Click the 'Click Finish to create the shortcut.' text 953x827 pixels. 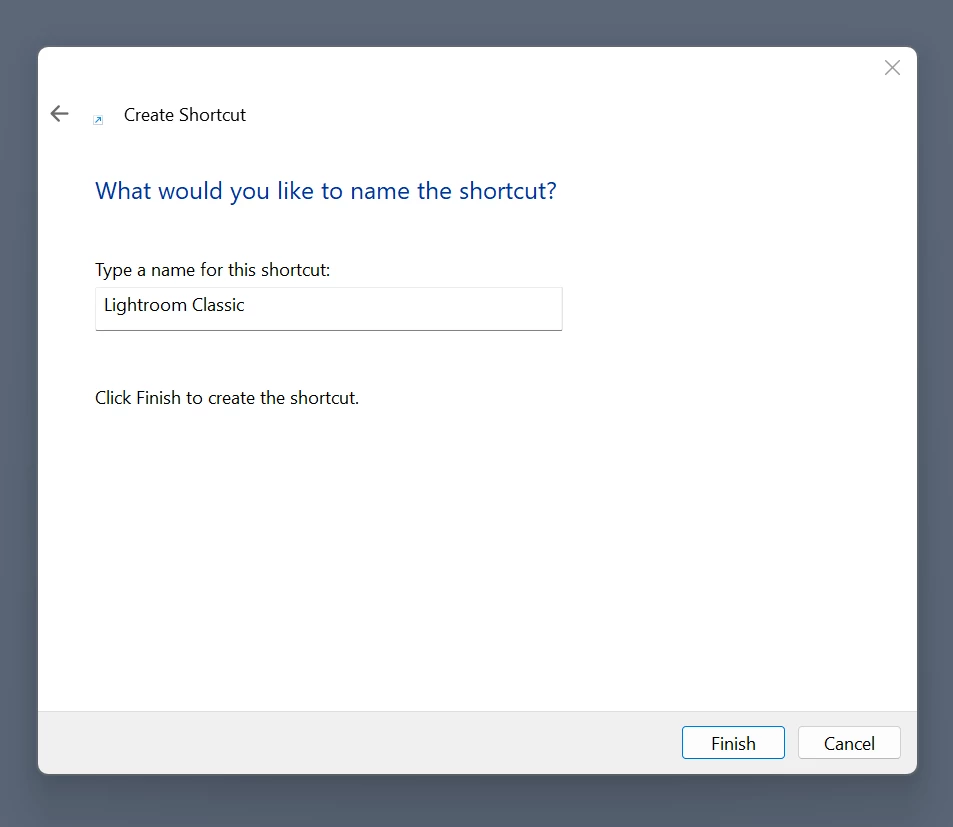pos(227,398)
